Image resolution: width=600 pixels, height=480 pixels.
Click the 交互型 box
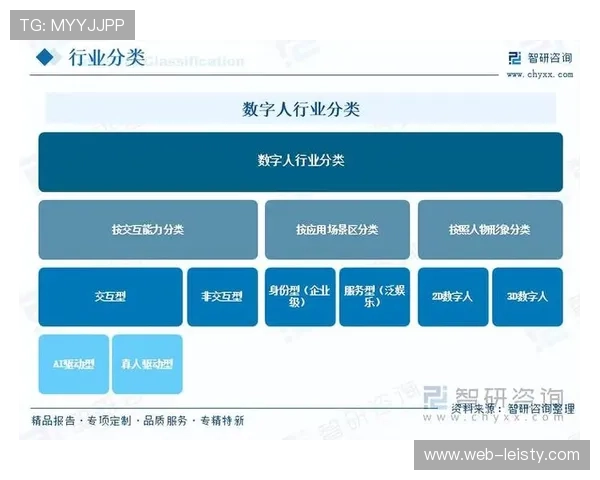pyautogui.click(x=111, y=297)
